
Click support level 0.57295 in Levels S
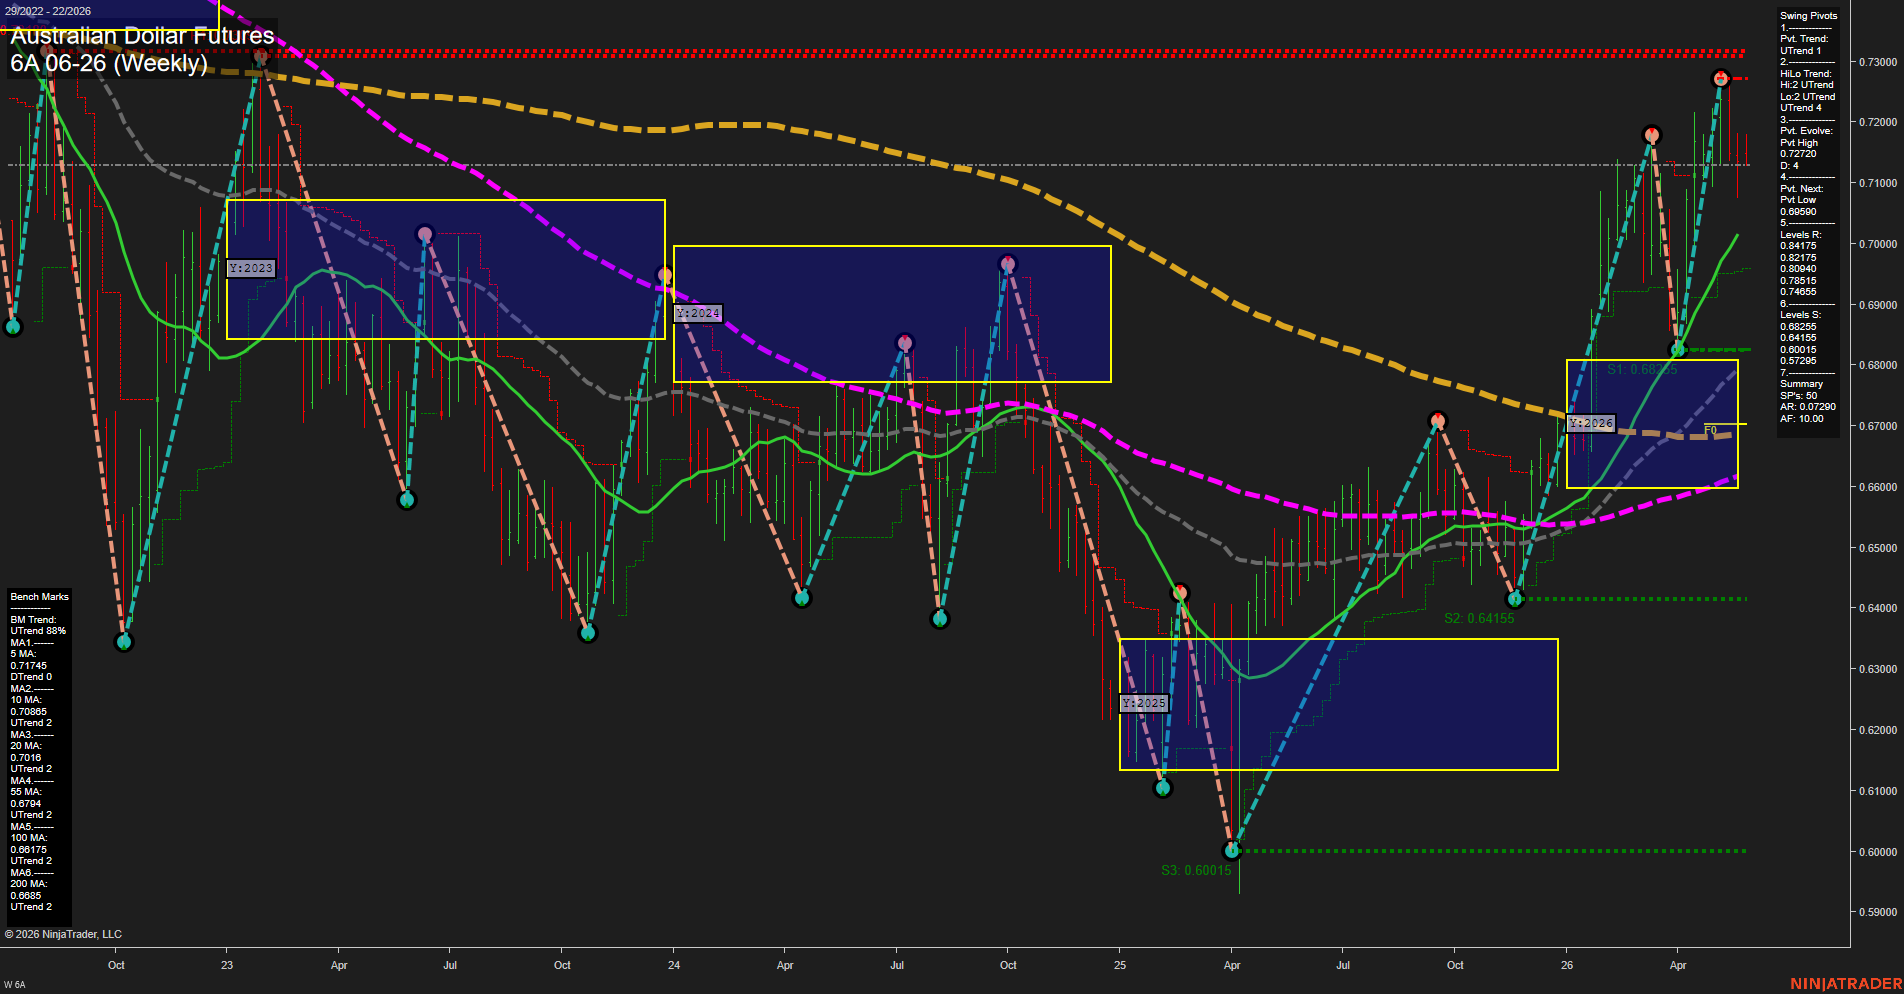(x=1798, y=361)
